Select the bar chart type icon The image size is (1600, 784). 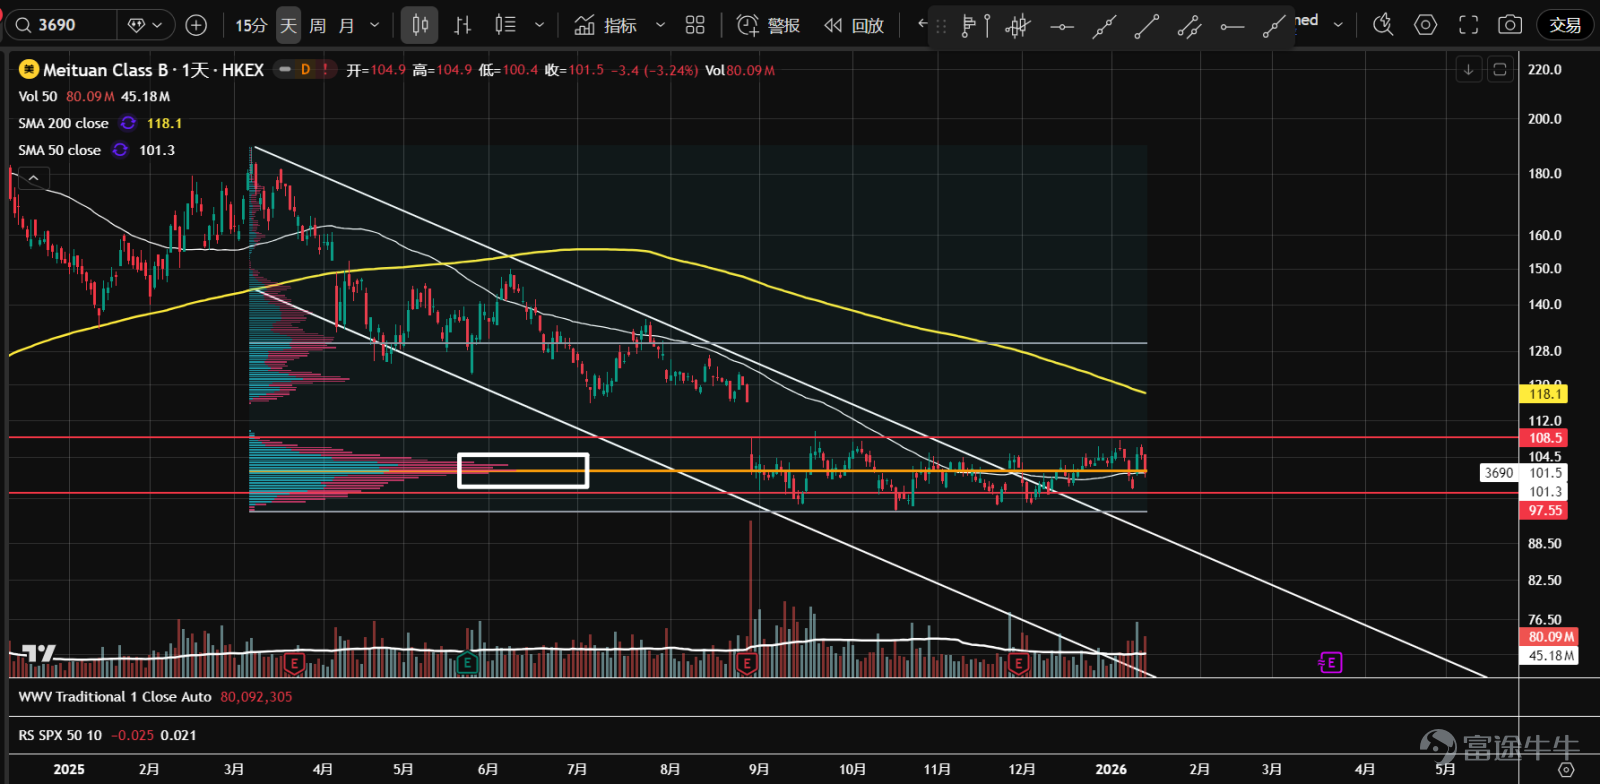tap(462, 25)
